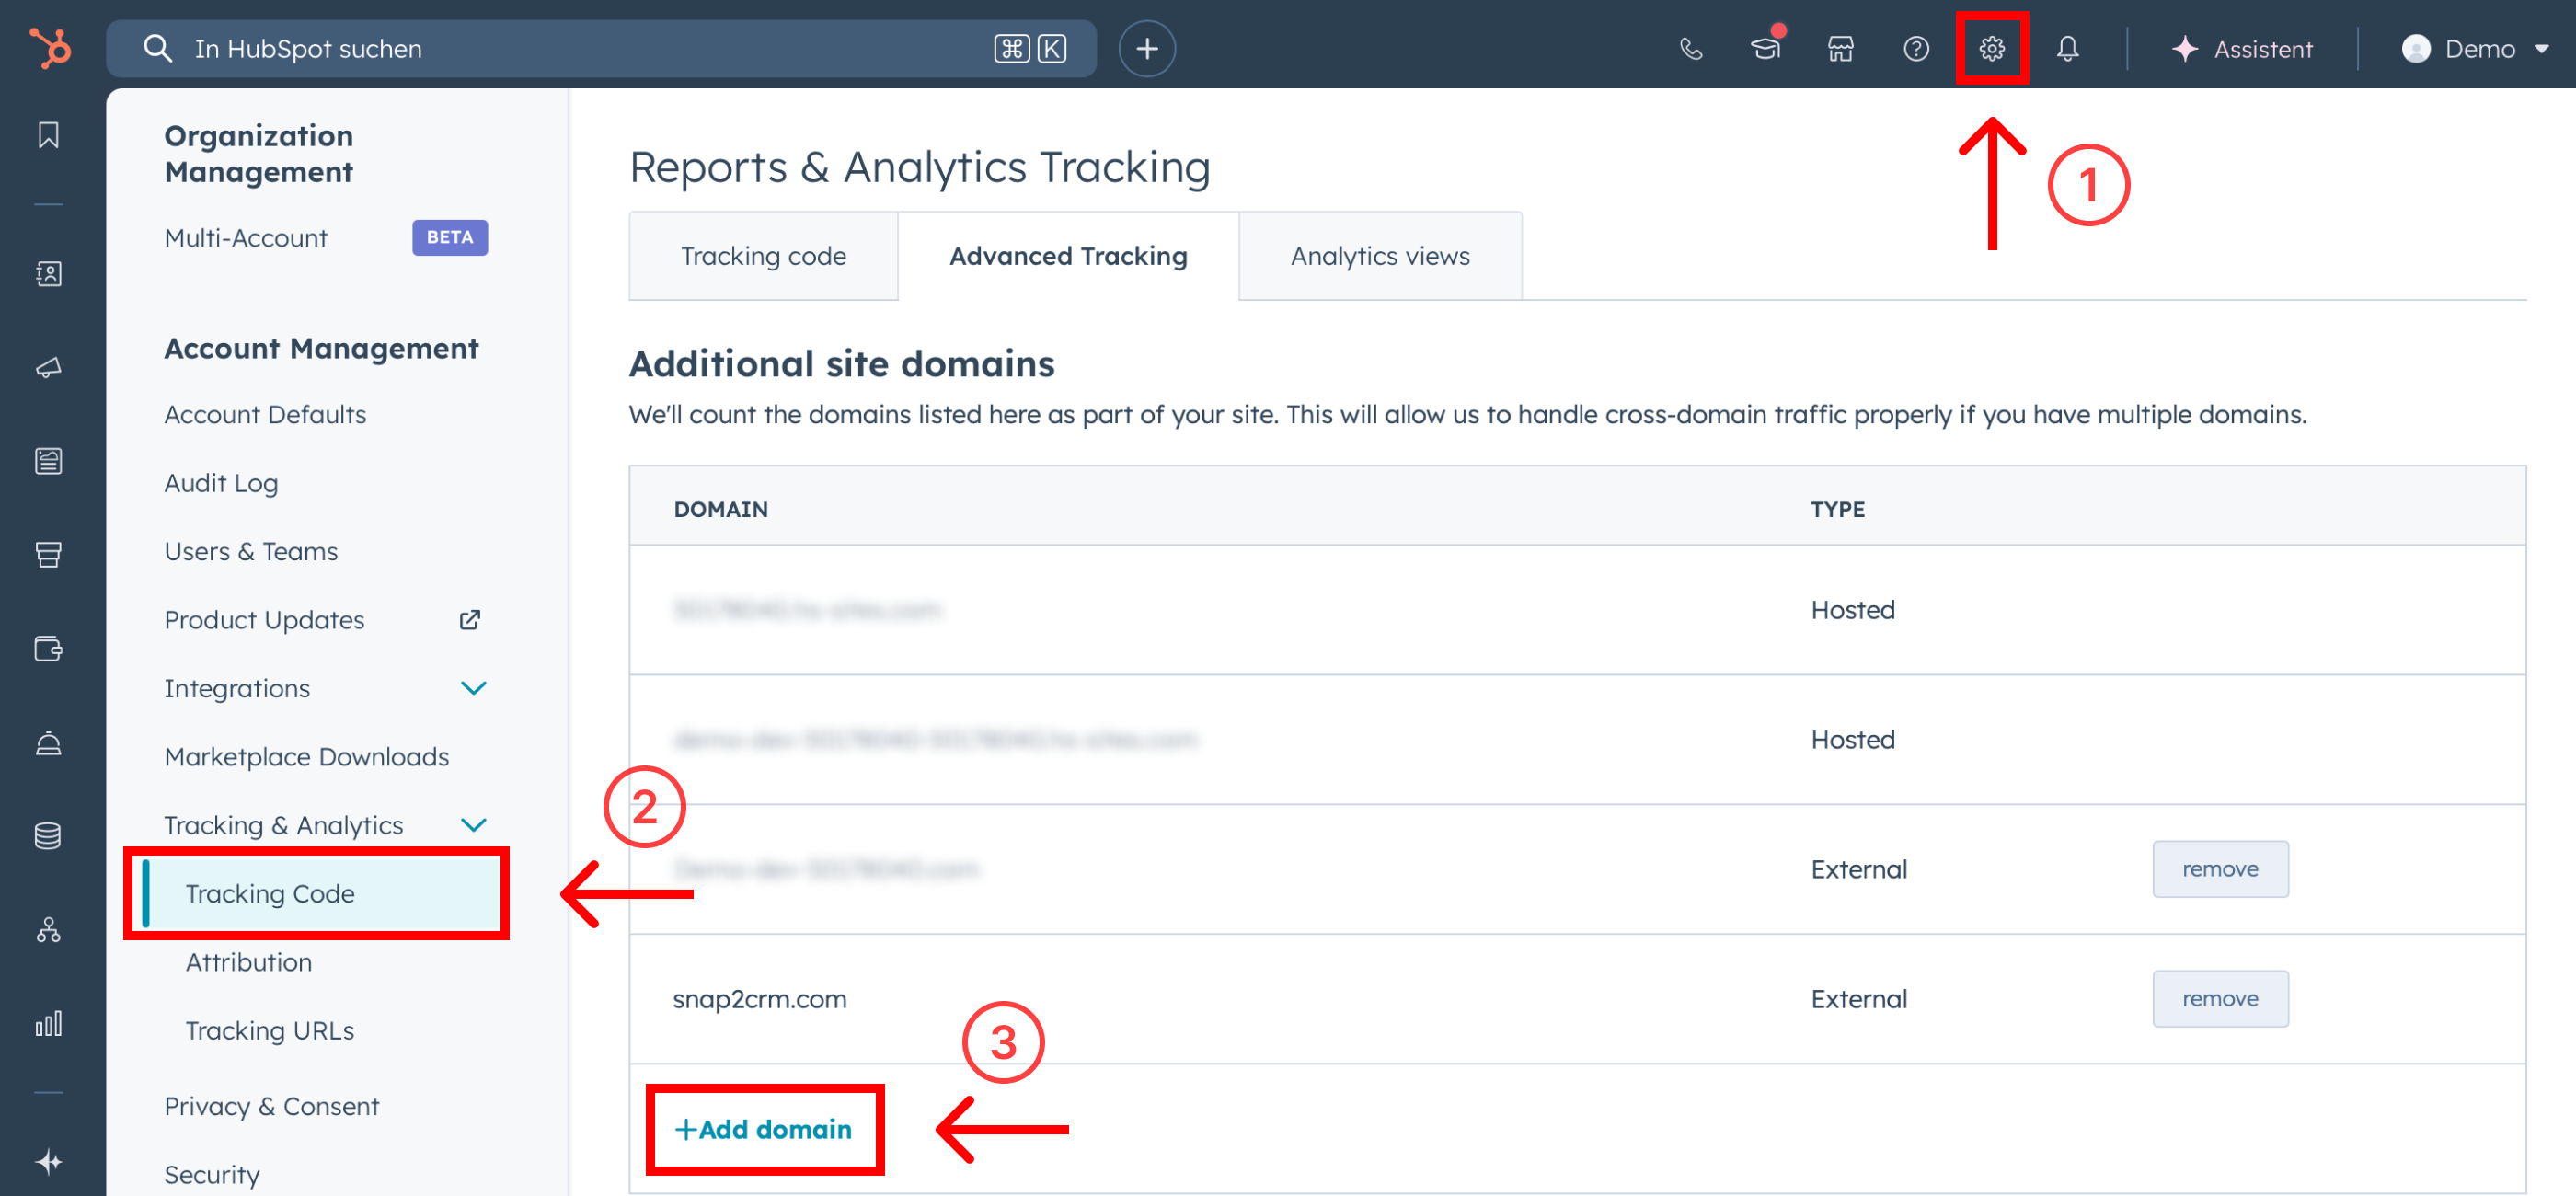
Task: Open the Assistent AI button
Action: pyautogui.click(x=2242, y=48)
